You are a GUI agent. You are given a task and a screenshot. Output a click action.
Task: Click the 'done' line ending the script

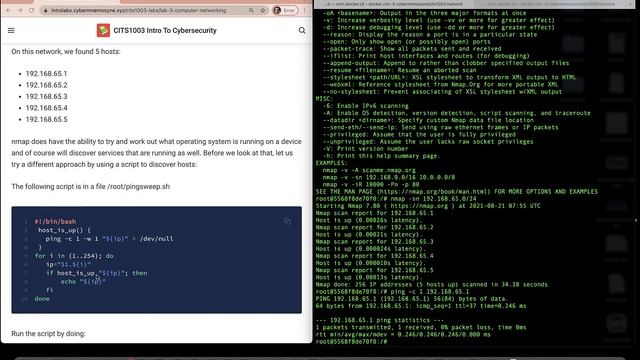[x=42, y=299]
